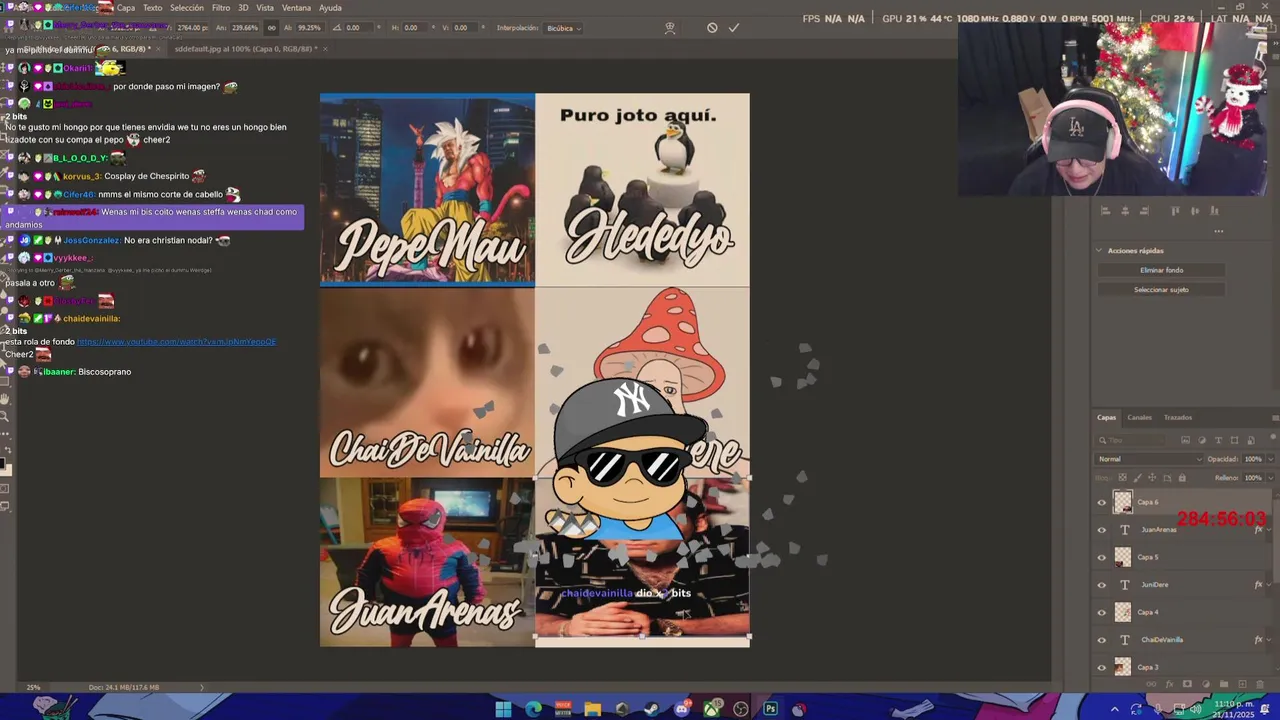The height and width of the screenshot is (720, 1280).
Task: Hide the Capa 3 layer
Action: coord(1102,667)
